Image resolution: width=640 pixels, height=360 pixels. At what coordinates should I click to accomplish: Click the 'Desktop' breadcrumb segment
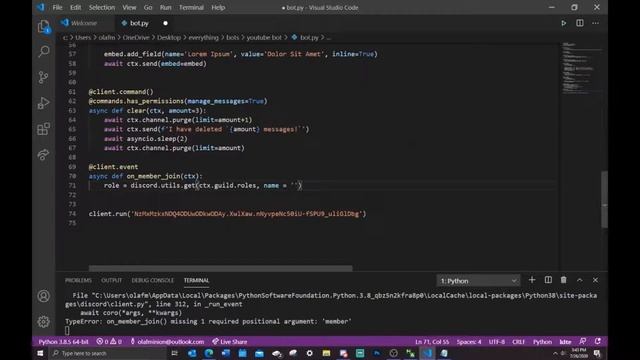(x=169, y=38)
